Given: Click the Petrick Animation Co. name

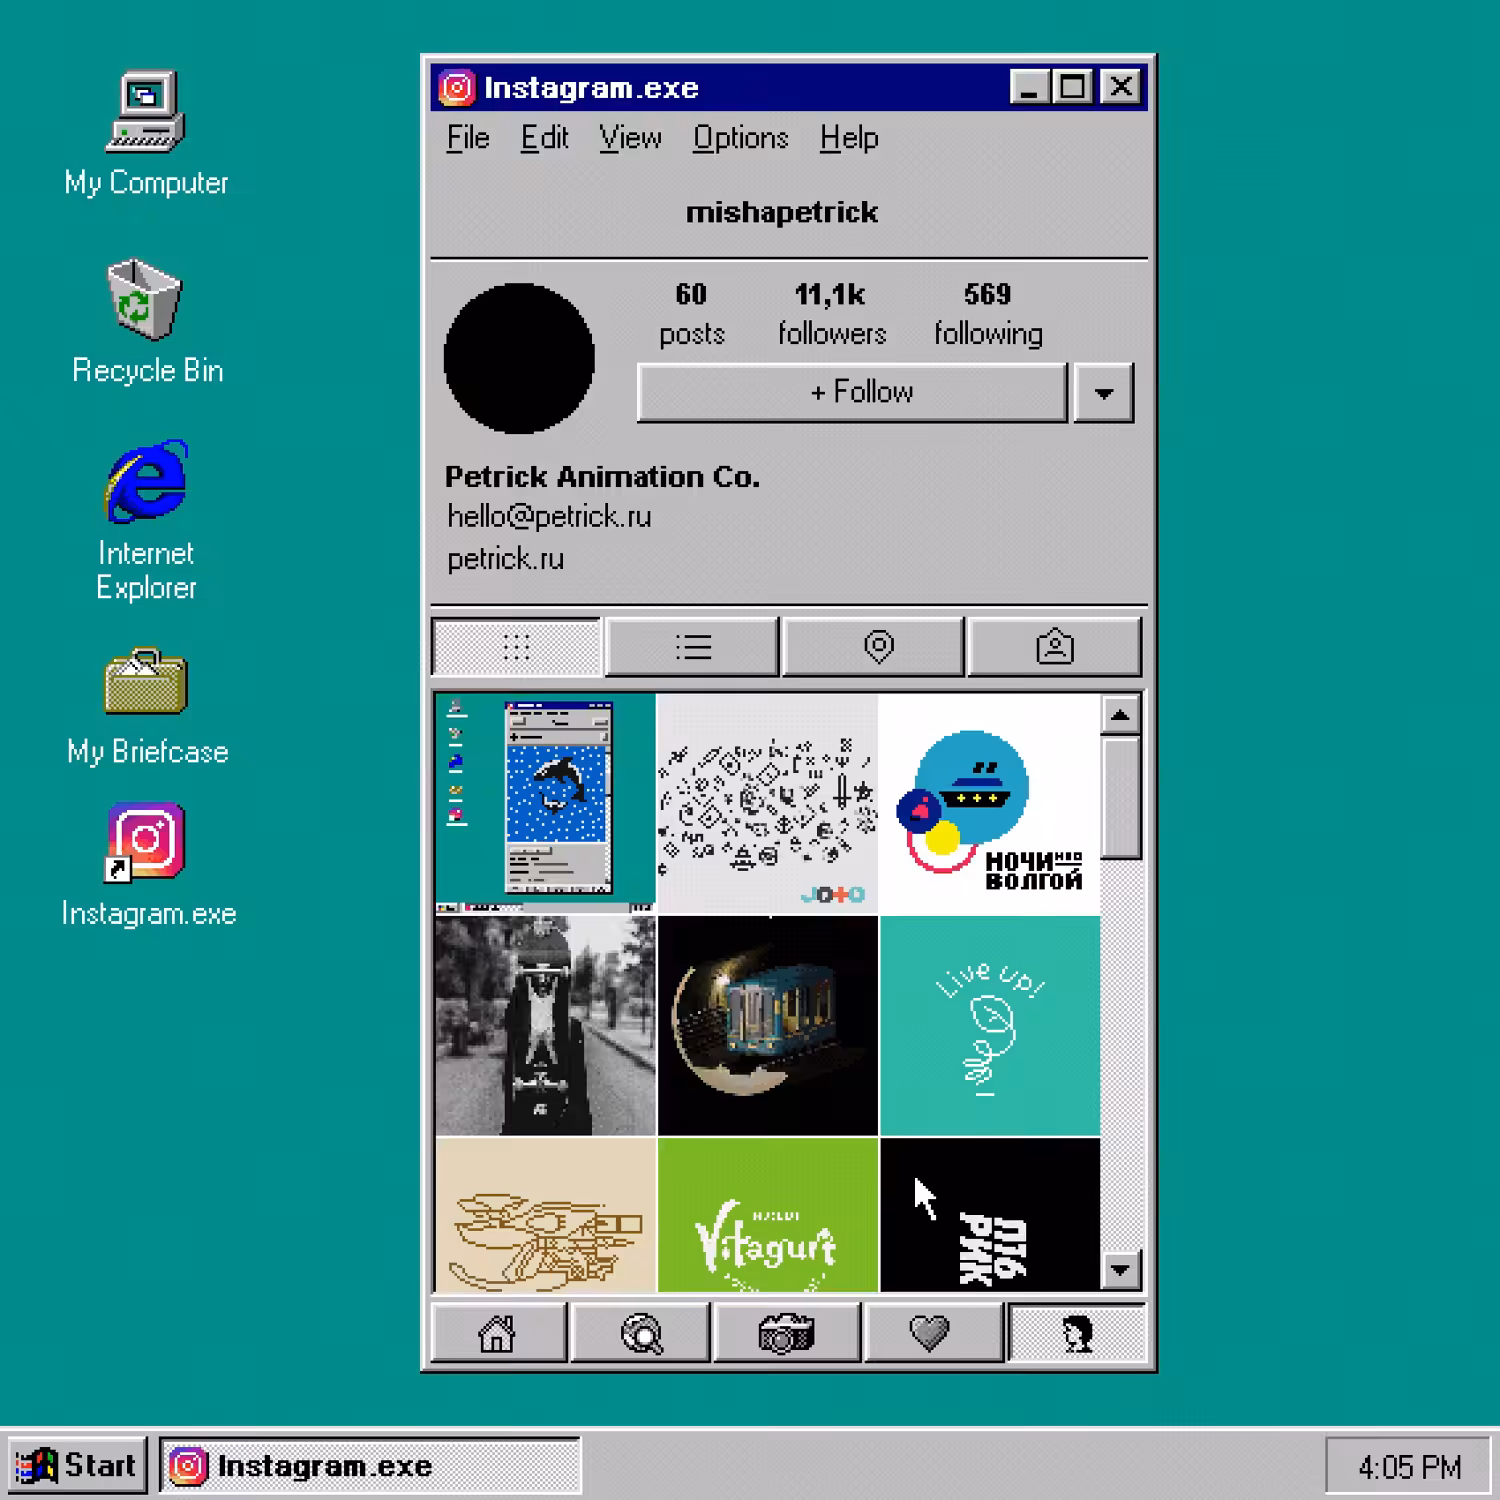Looking at the screenshot, I should pyautogui.click(x=602, y=476).
